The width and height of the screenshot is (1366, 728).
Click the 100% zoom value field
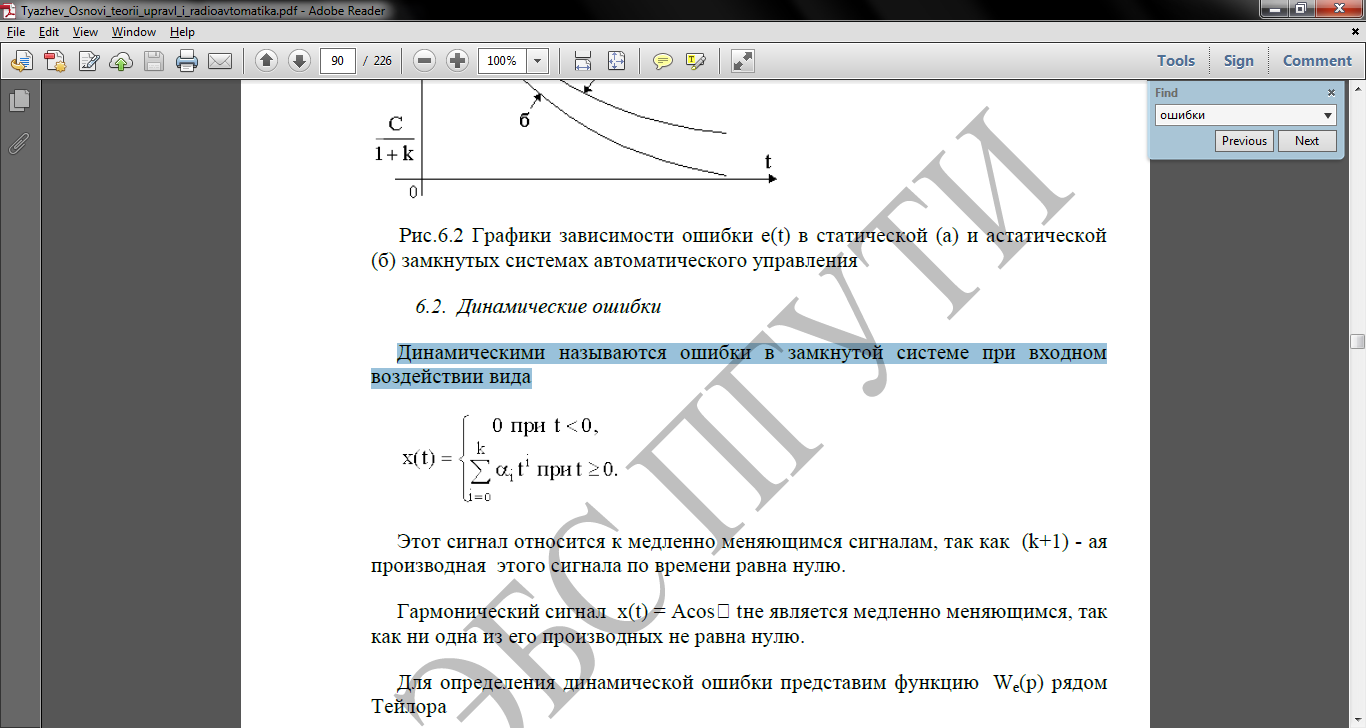(x=502, y=61)
